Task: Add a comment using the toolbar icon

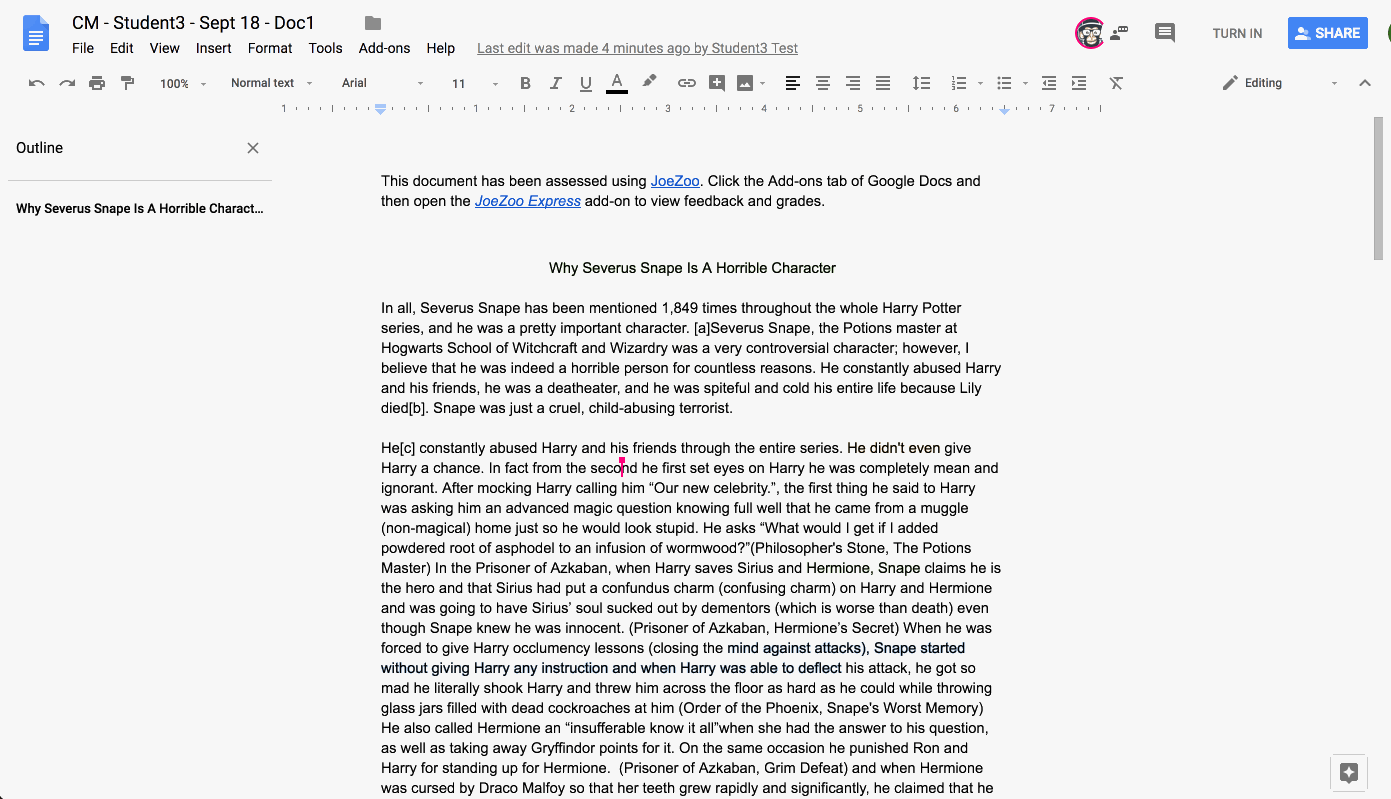Action: [716, 83]
